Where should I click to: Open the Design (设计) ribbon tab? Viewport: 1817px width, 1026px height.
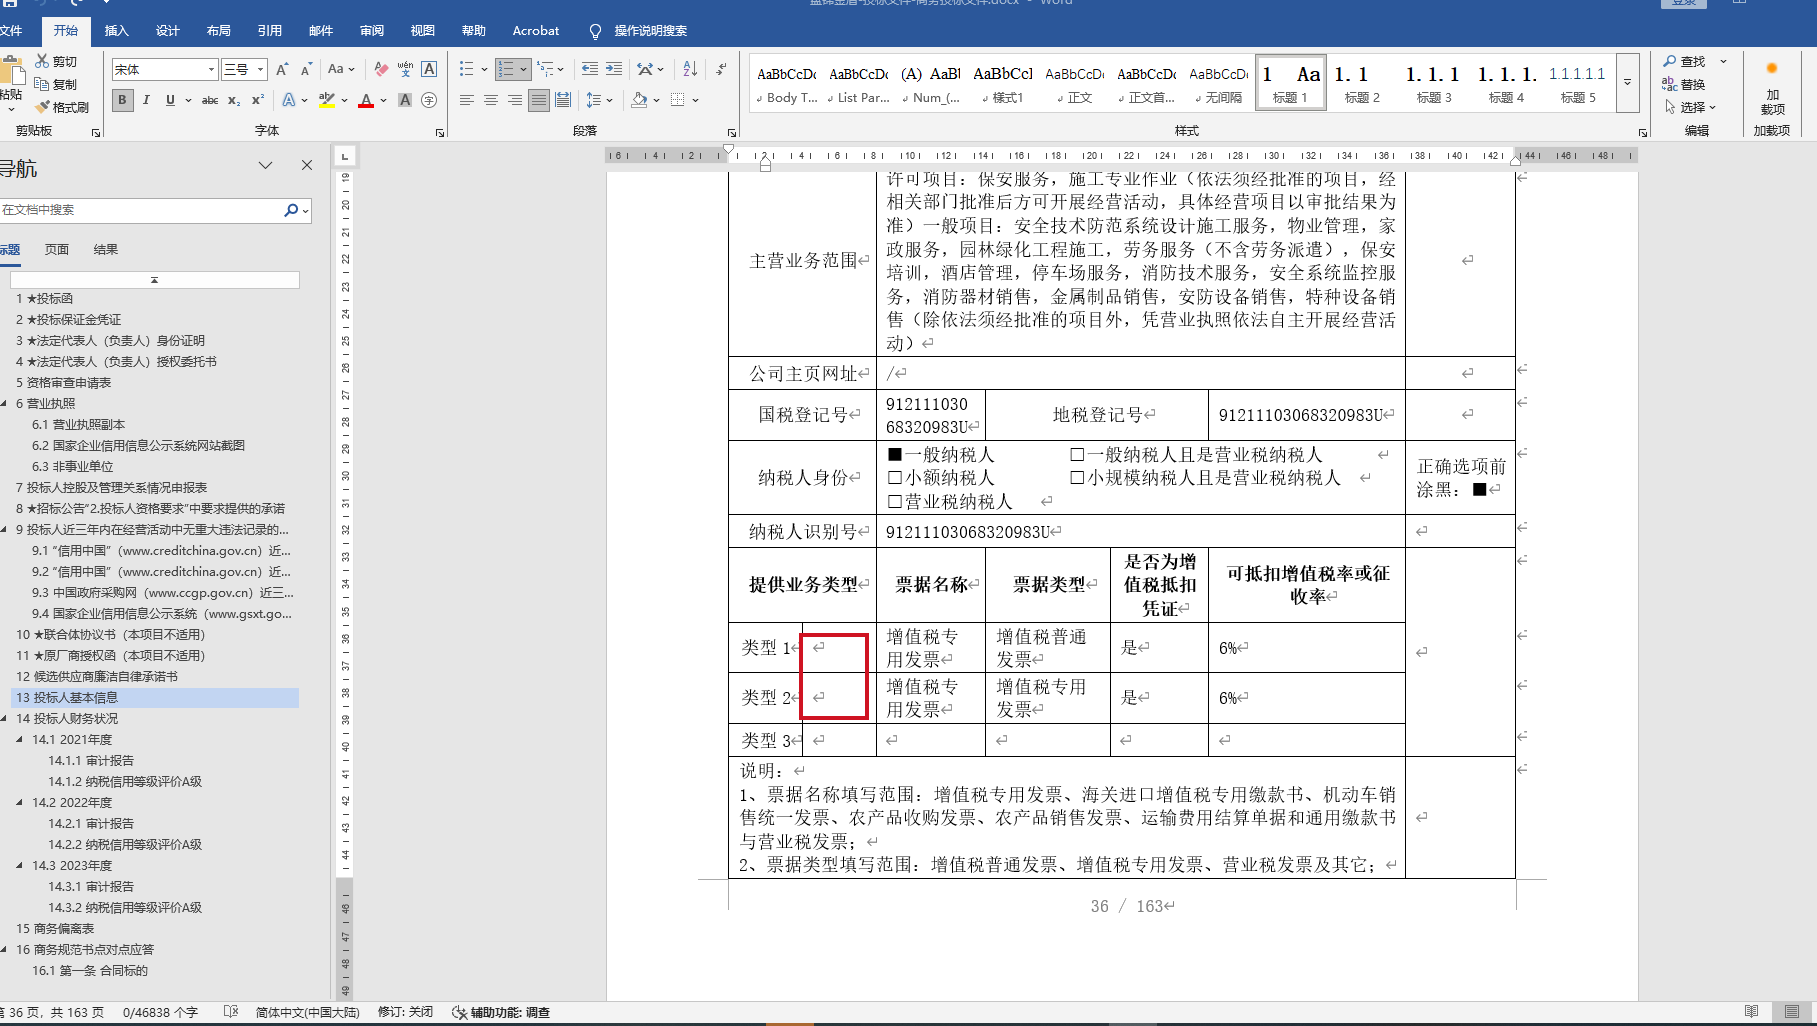click(168, 31)
